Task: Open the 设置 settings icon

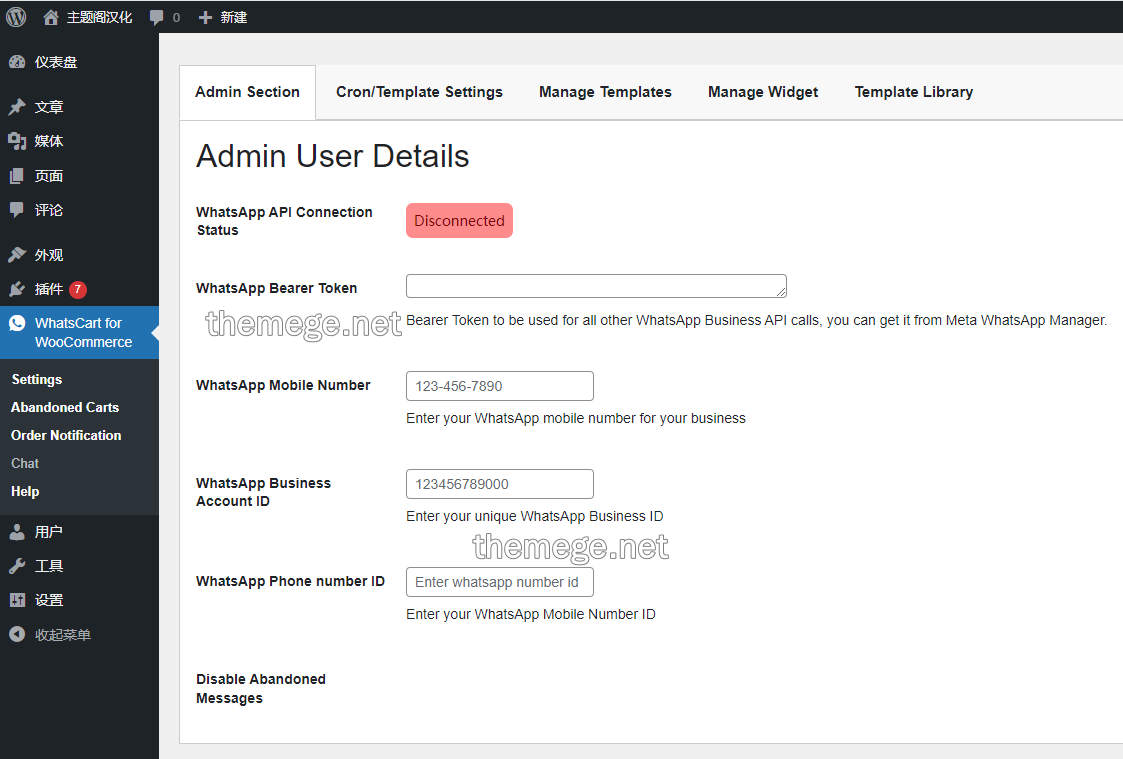Action: [x=17, y=600]
